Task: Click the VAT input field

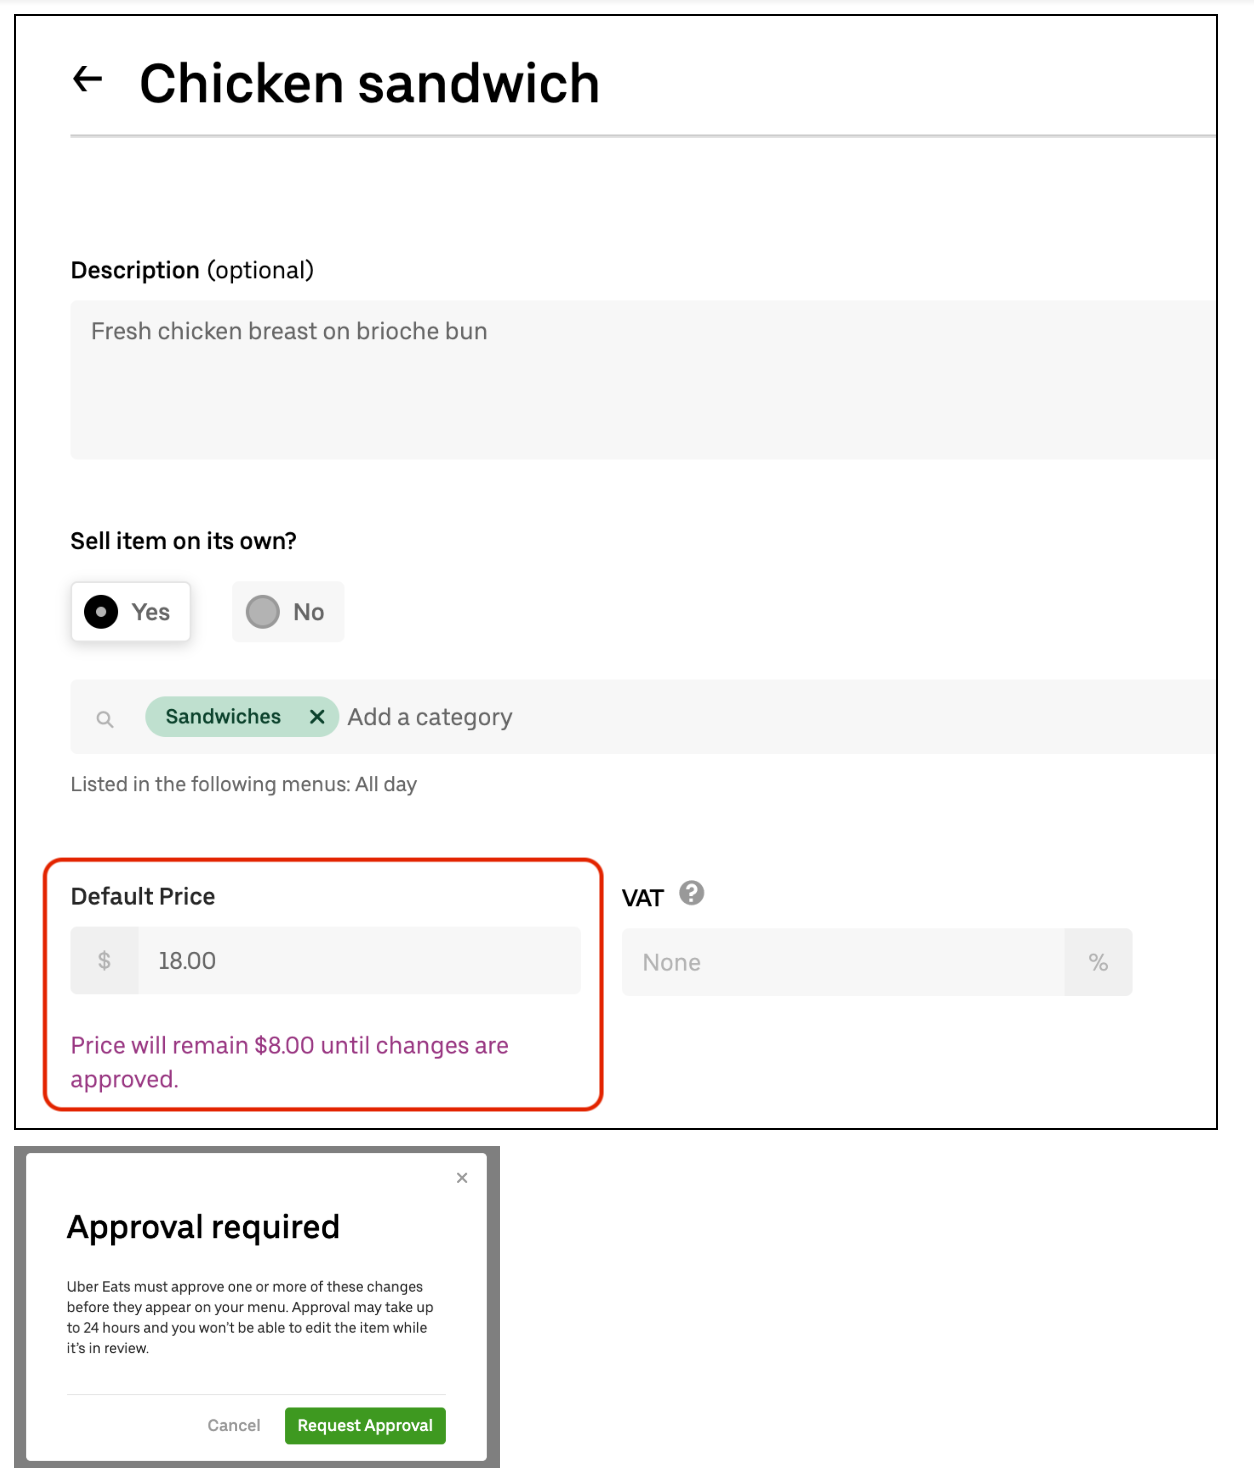Action: click(842, 963)
